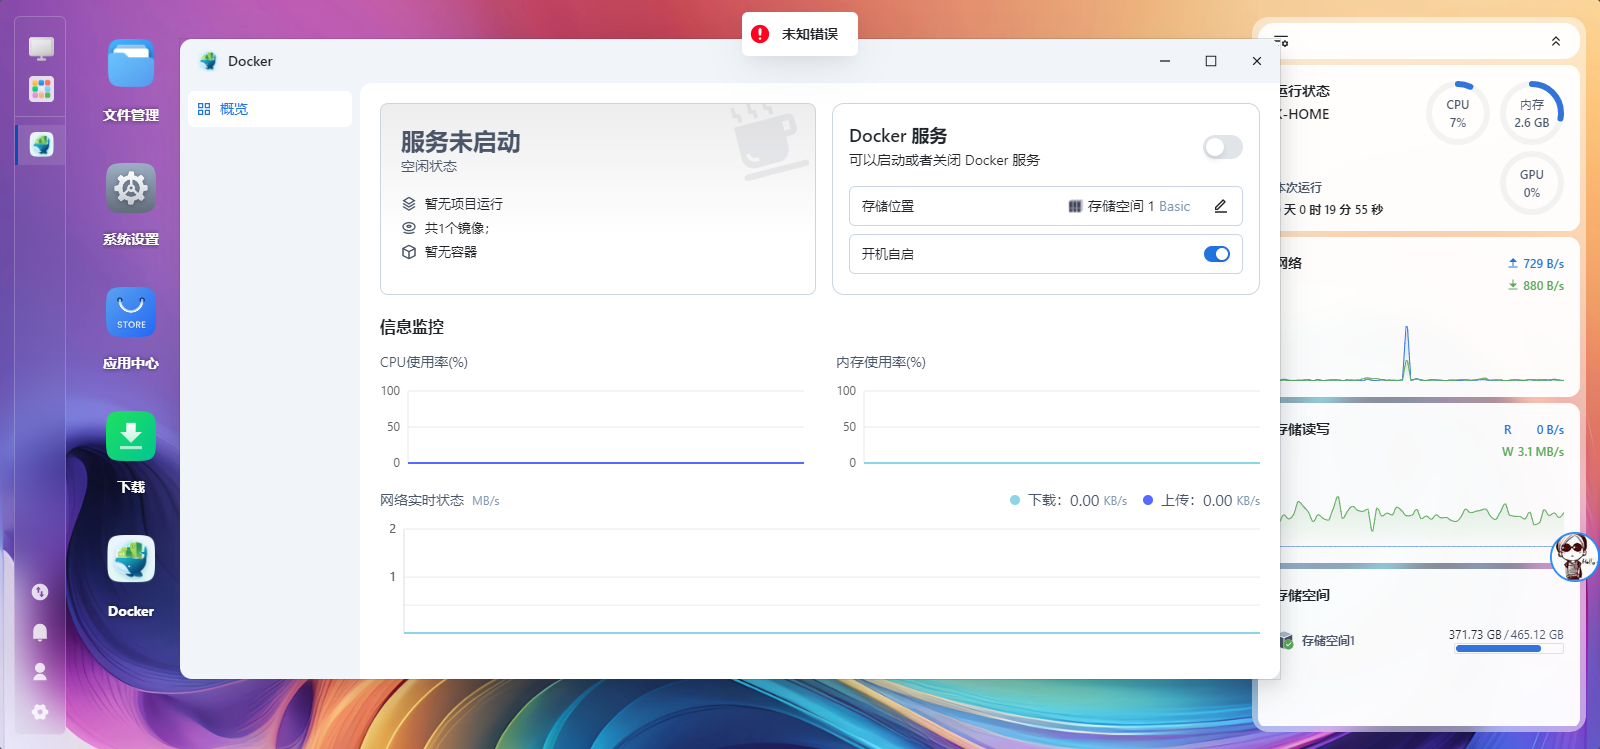
Task: Click the 服务未启动 status card
Action: coord(598,199)
